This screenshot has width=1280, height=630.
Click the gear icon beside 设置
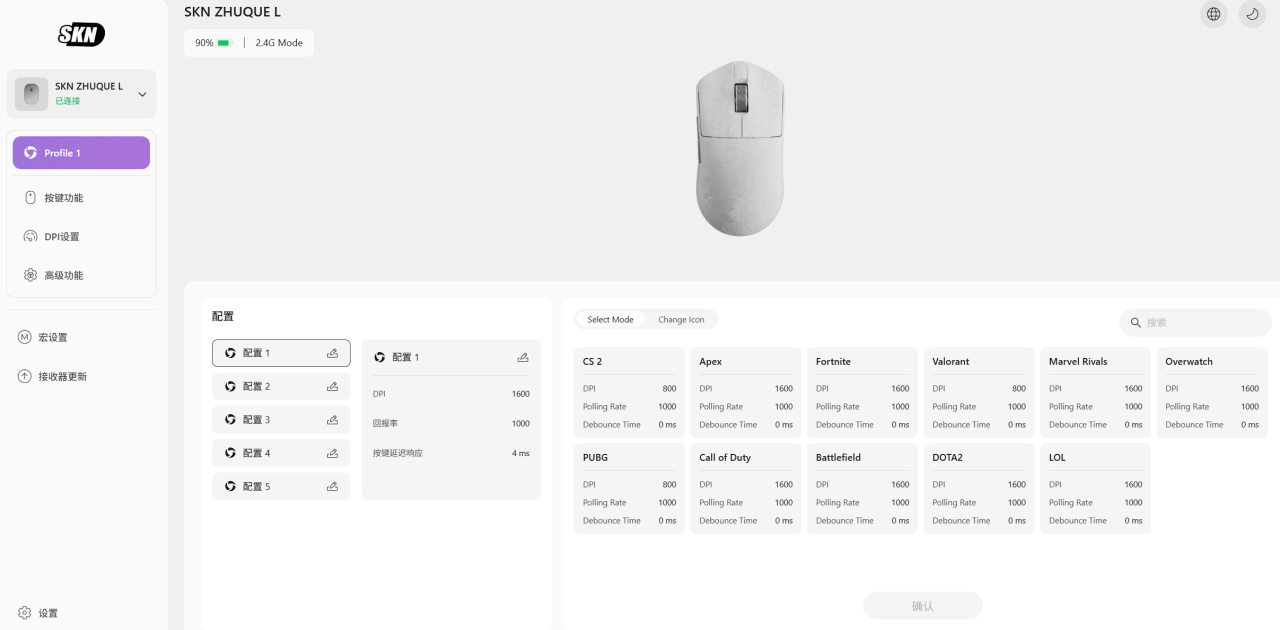point(25,613)
